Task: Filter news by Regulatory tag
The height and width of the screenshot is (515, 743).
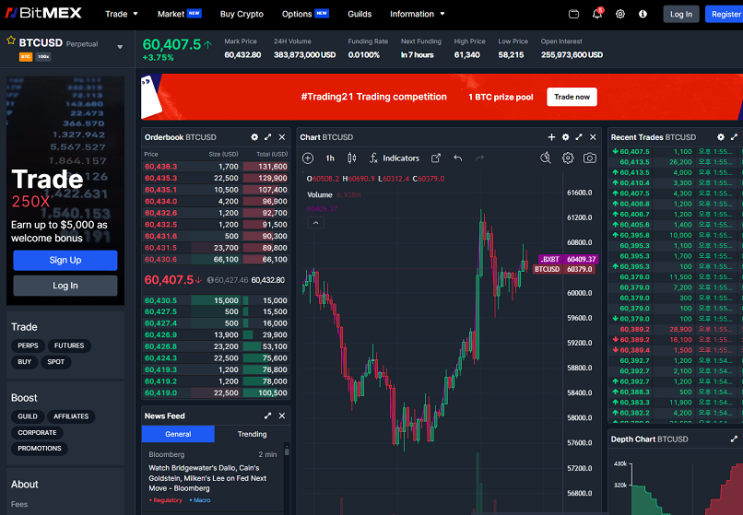Action: pyautogui.click(x=166, y=500)
